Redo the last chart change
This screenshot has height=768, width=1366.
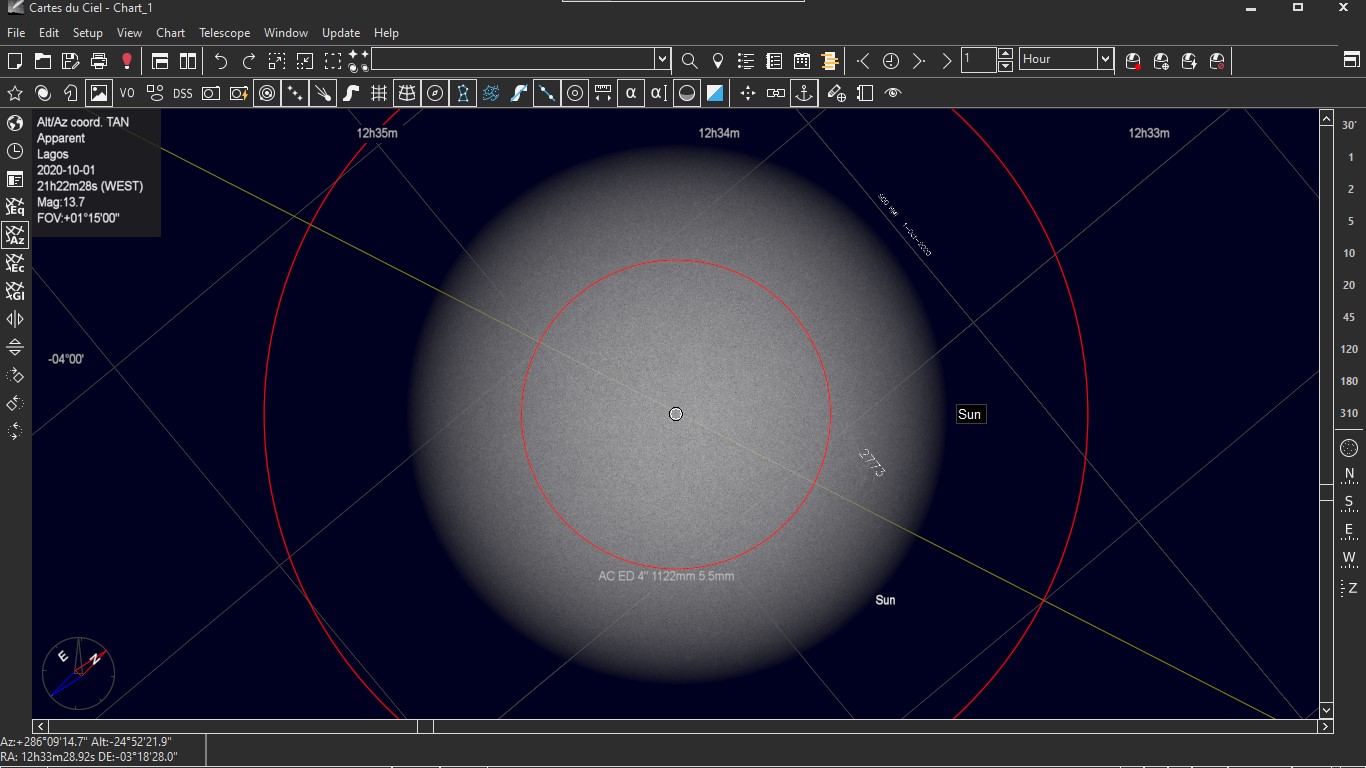click(249, 61)
